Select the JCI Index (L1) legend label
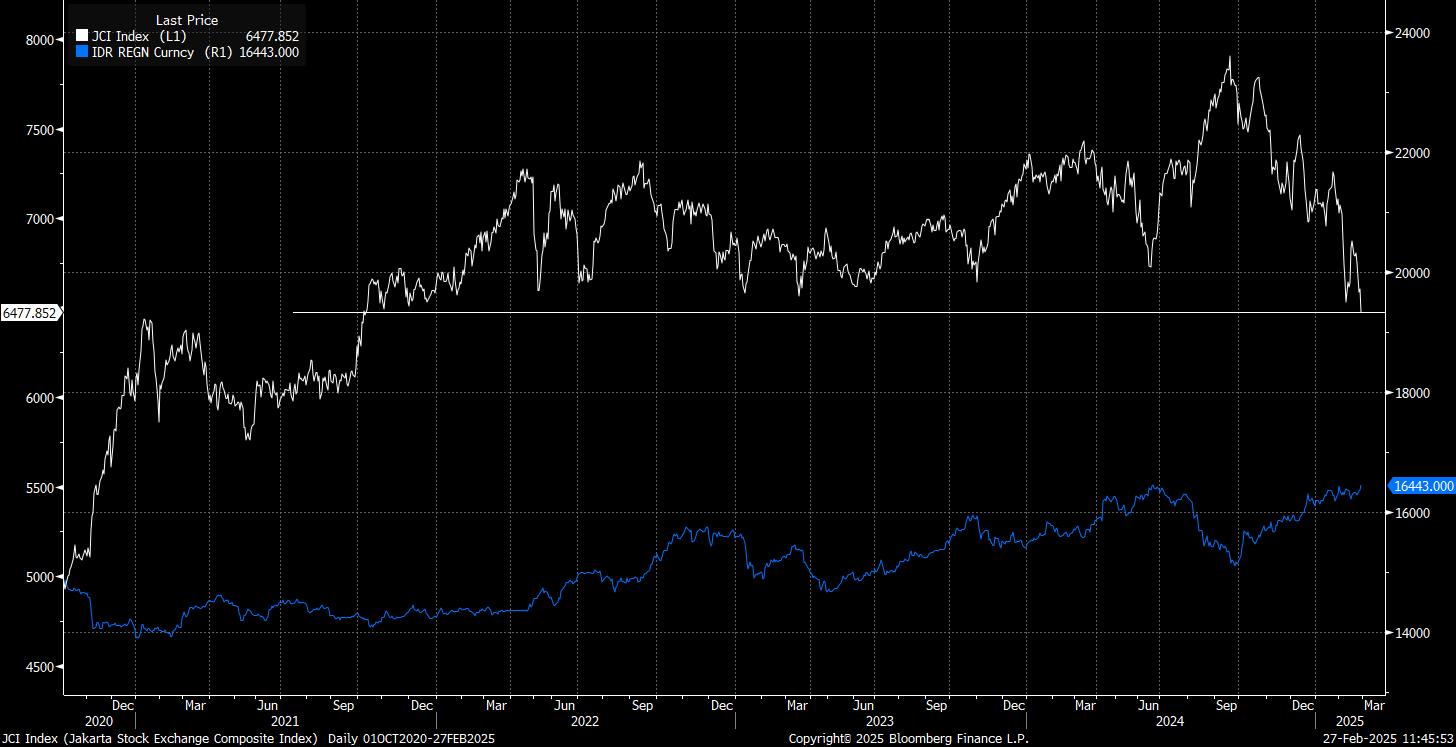Image resolution: width=1456 pixels, height=747 pixels. (x=131, y=37)
